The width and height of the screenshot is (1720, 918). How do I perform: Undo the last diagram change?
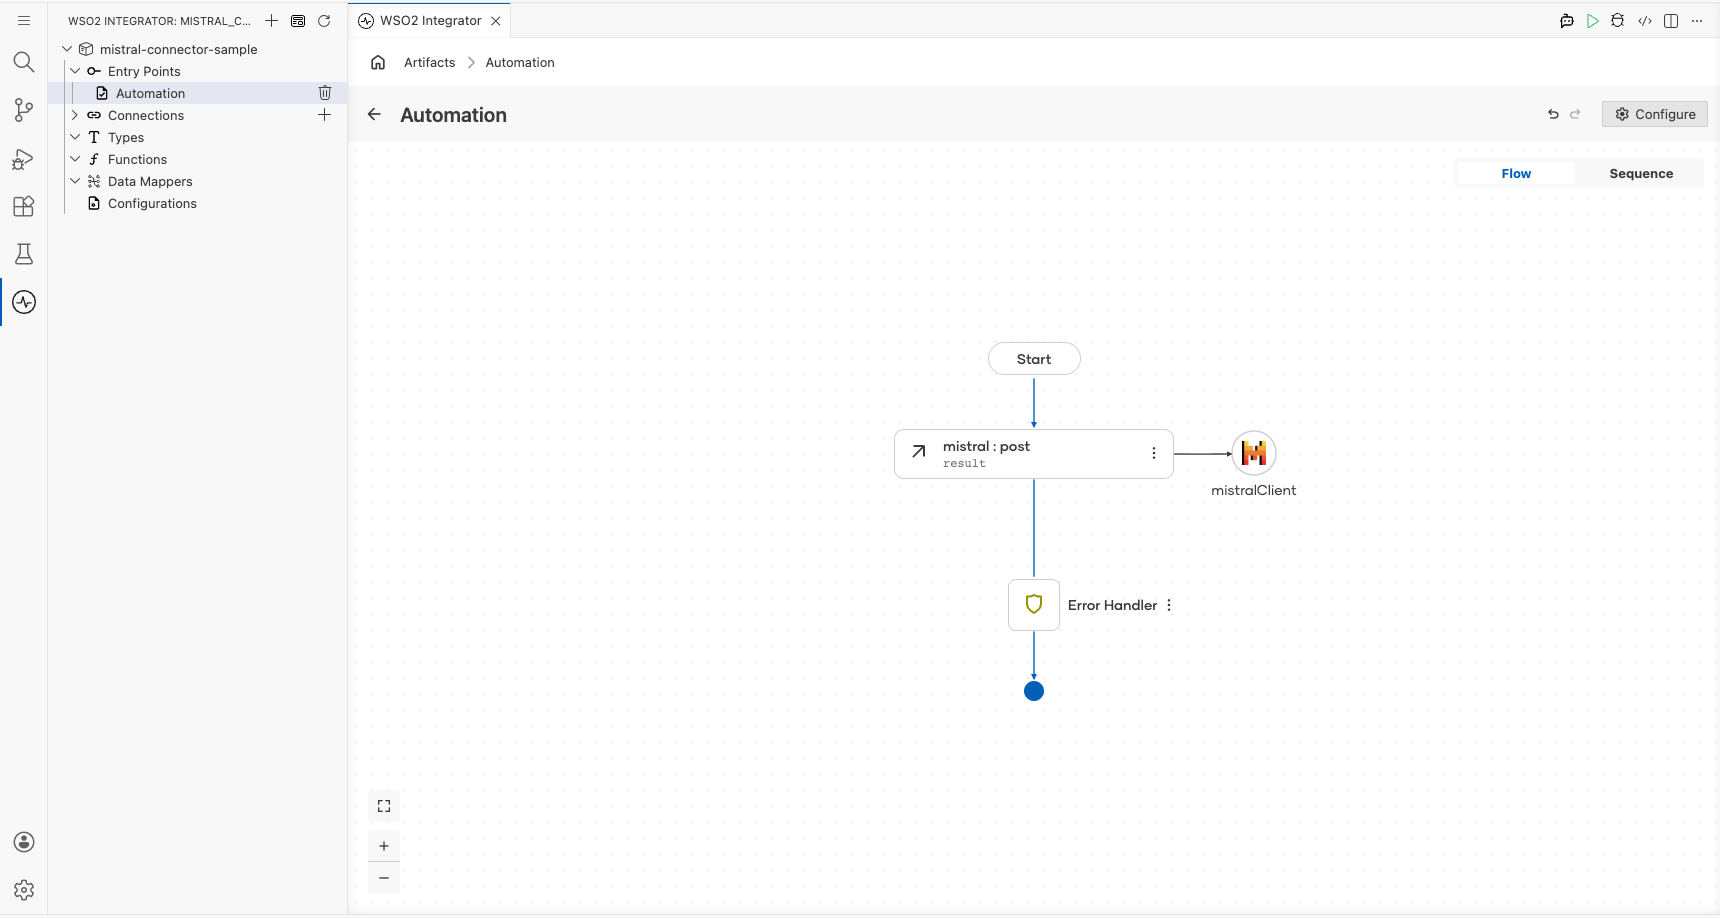click(1553, 114)
